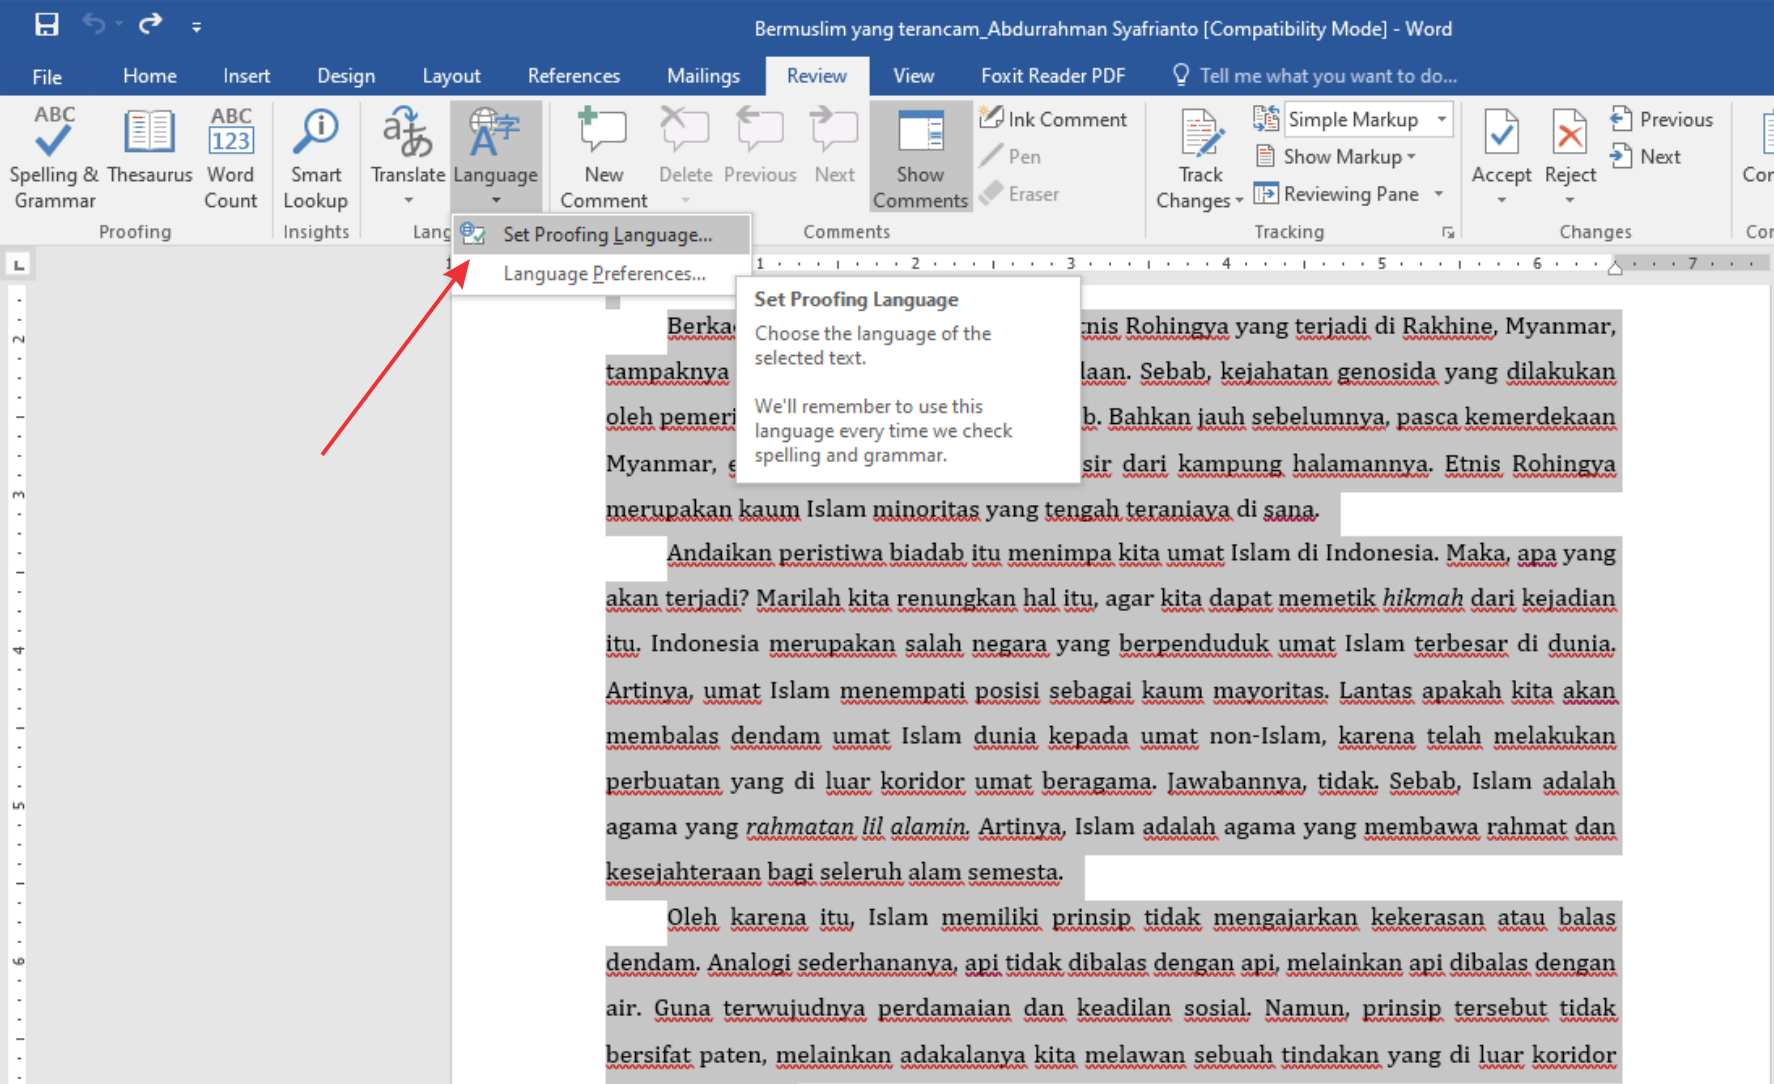Viewport: 1774px width, 1084px height.
Task: Click Language Preferences option
Action: point(604,274)
